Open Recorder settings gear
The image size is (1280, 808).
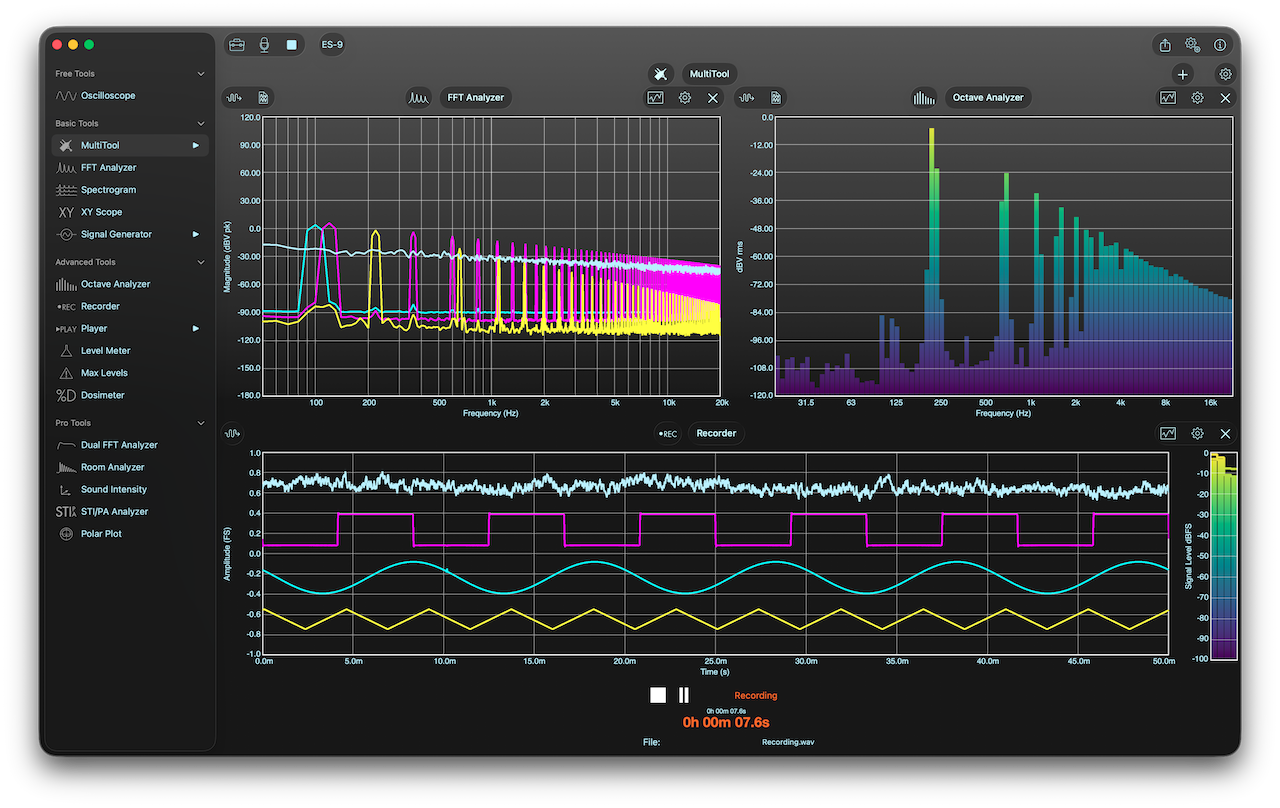(x=1197, y=434)
